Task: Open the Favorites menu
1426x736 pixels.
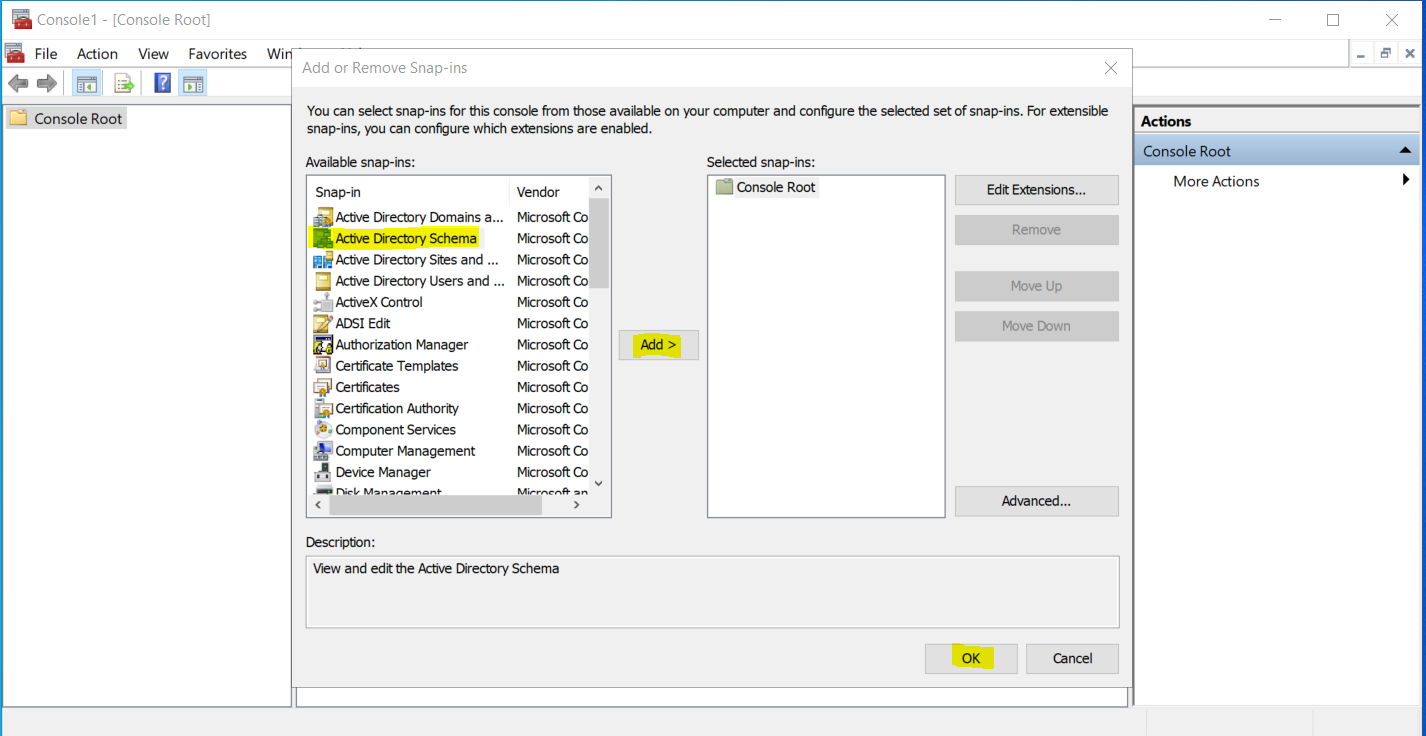Action: point(217,54)
